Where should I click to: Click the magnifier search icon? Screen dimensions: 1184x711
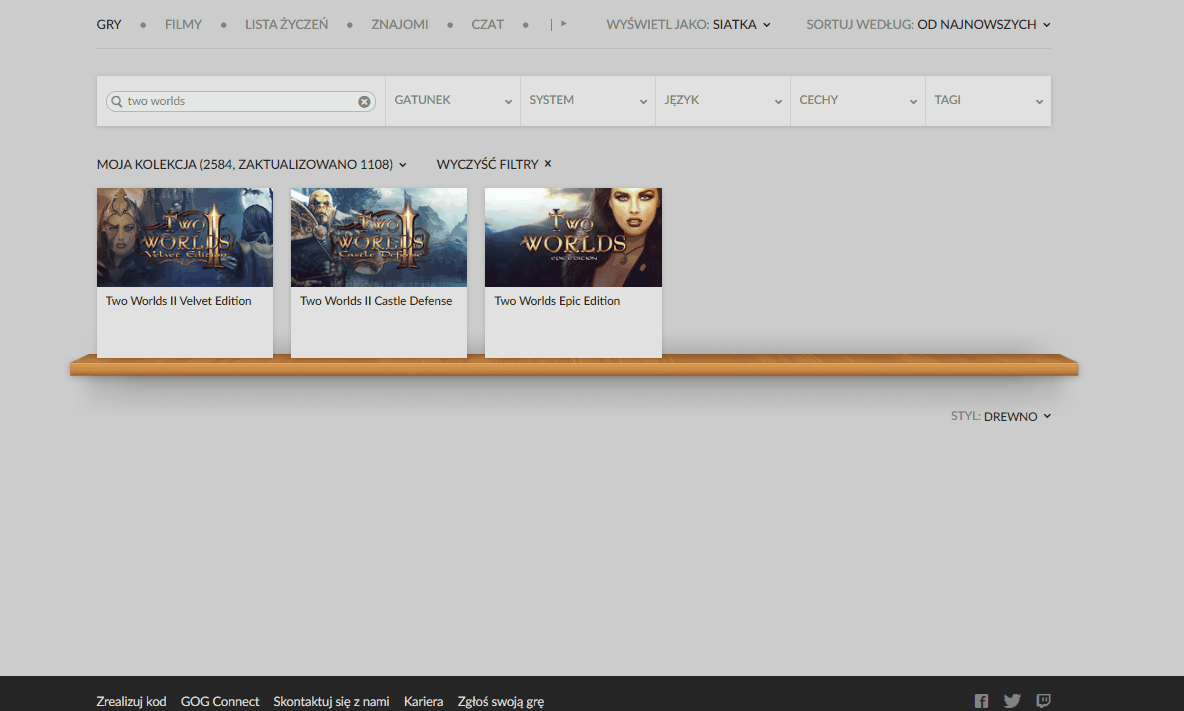pos(117,101)
